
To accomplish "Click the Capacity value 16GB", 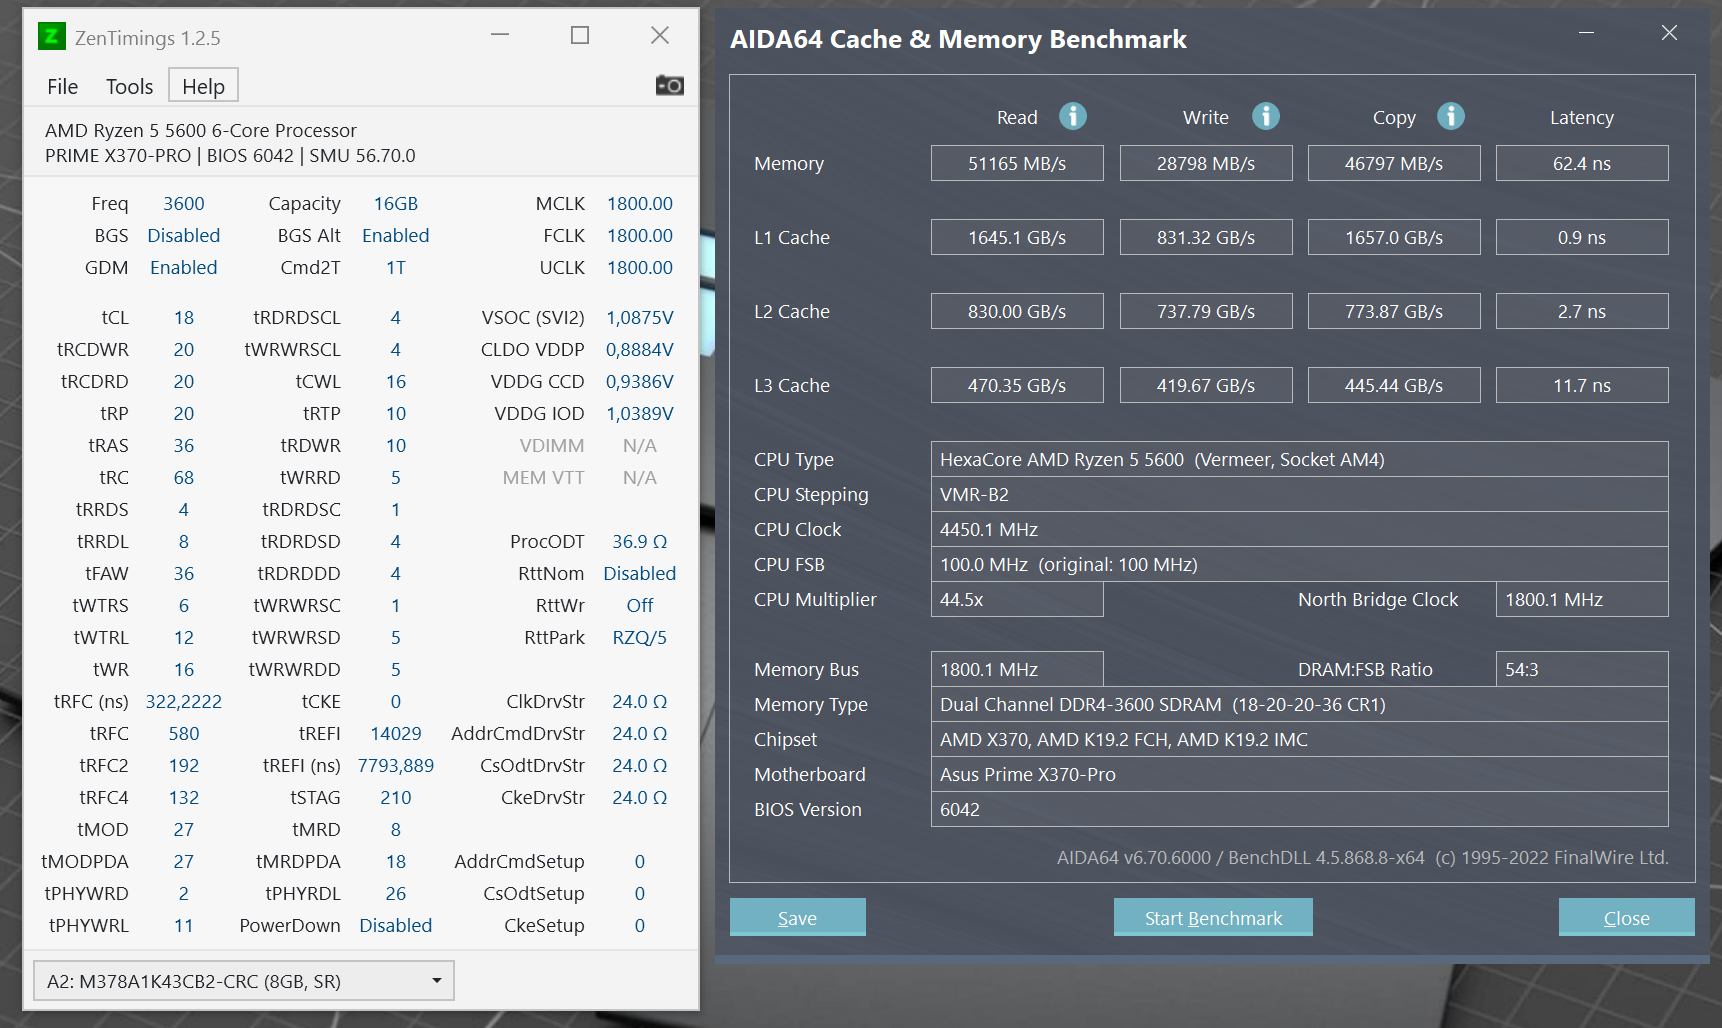I will 396,203.
